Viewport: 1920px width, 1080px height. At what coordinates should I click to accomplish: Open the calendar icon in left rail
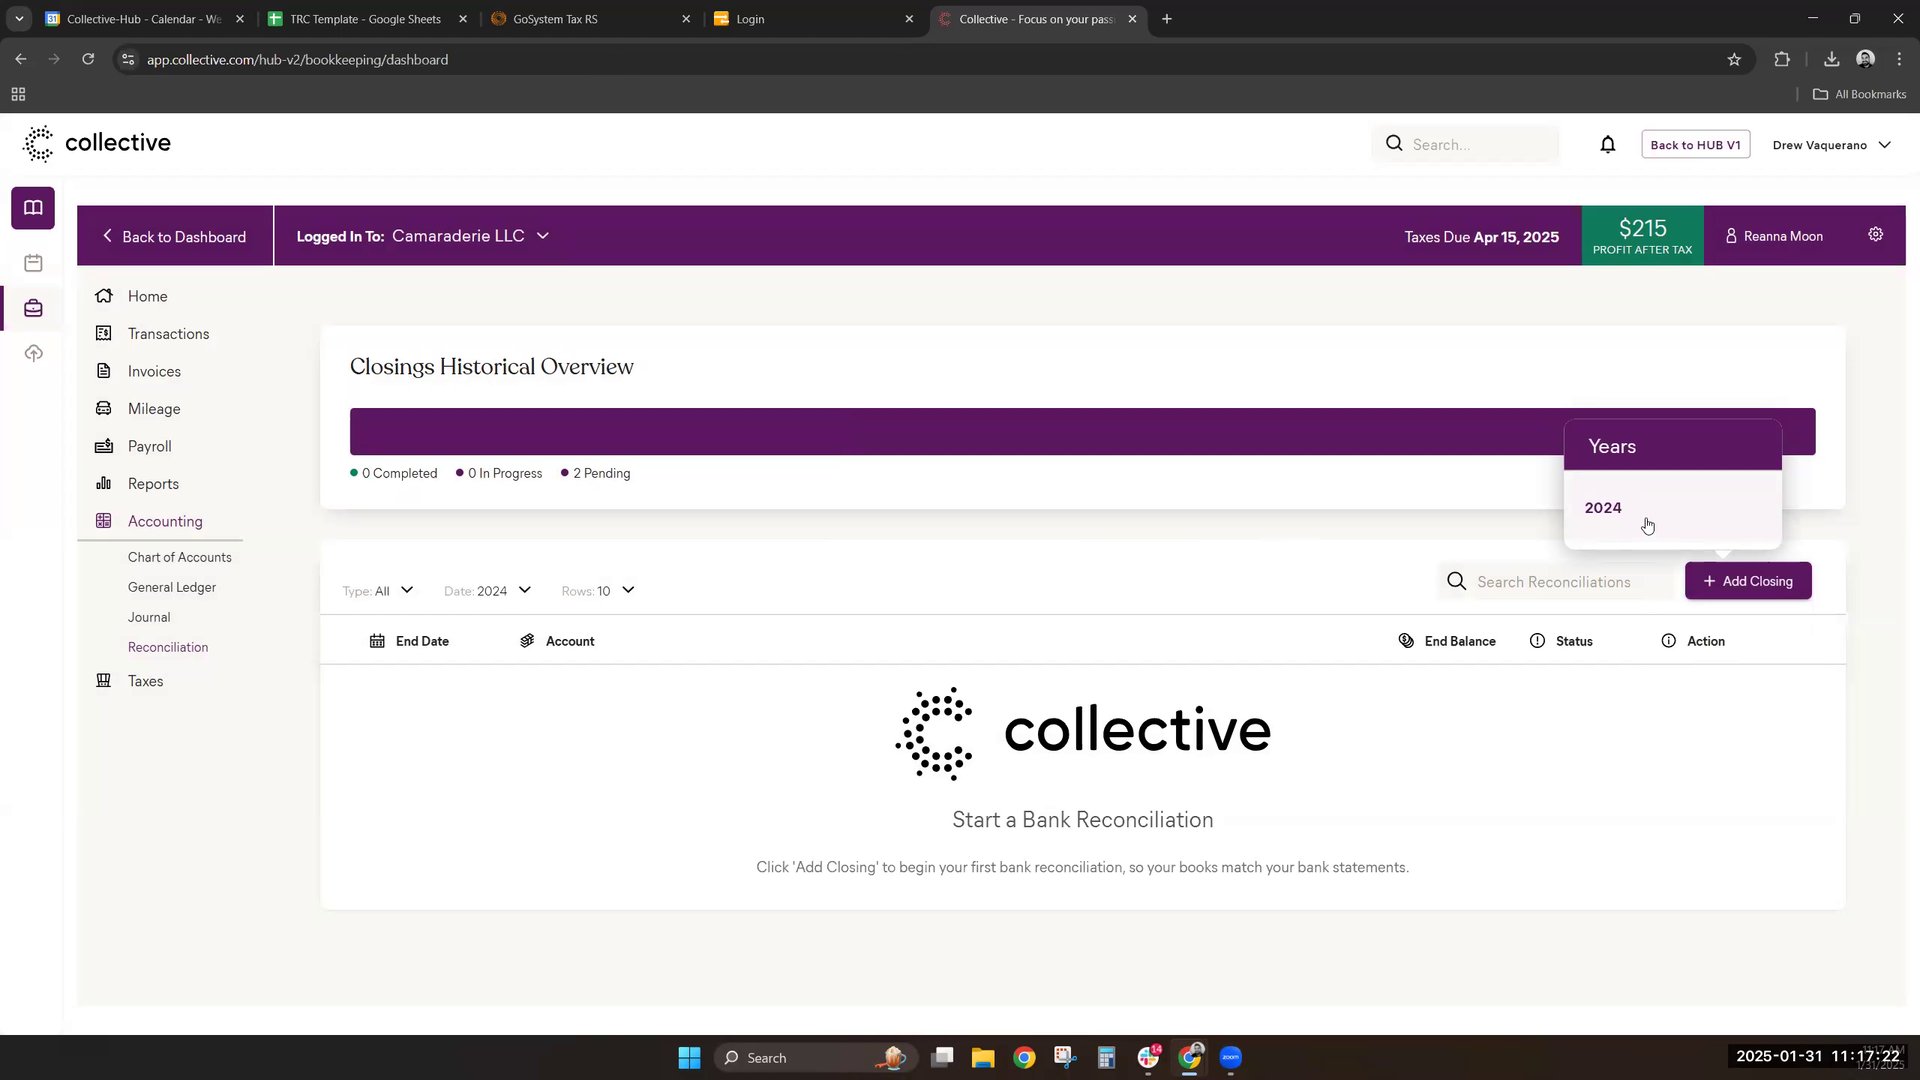point(33,263)
